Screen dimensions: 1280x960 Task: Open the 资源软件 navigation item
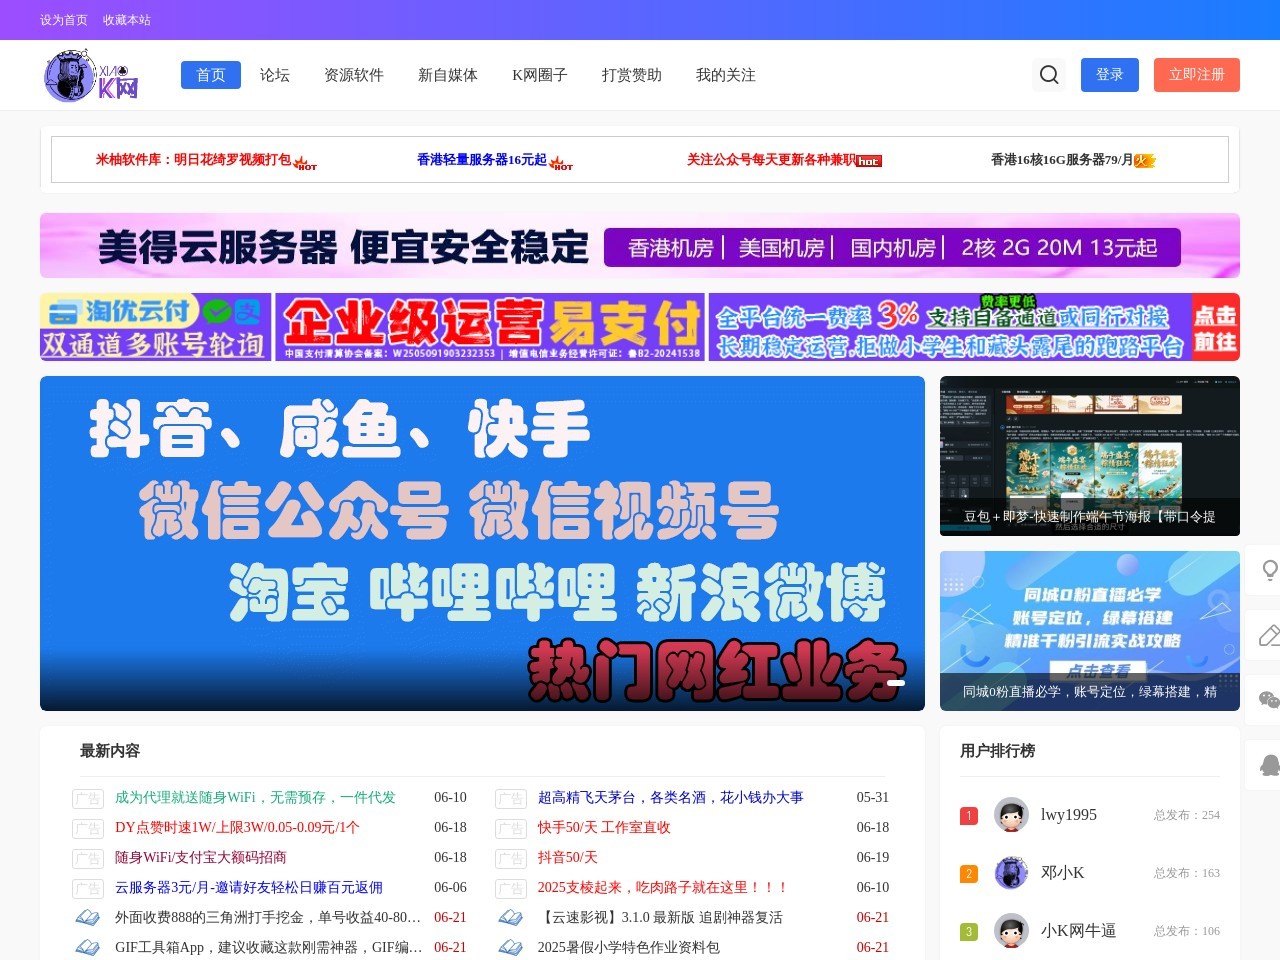pyautogui.click(x=354, y=75)
